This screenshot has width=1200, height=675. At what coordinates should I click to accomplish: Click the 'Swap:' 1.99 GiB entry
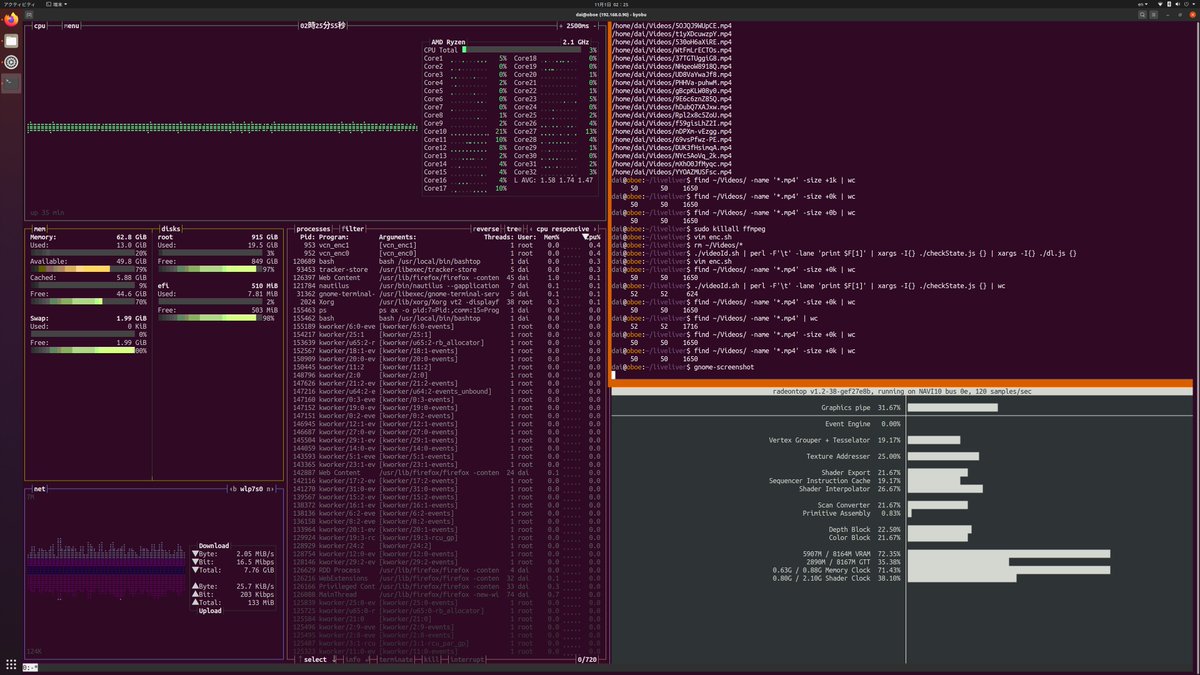click(88, 317)
